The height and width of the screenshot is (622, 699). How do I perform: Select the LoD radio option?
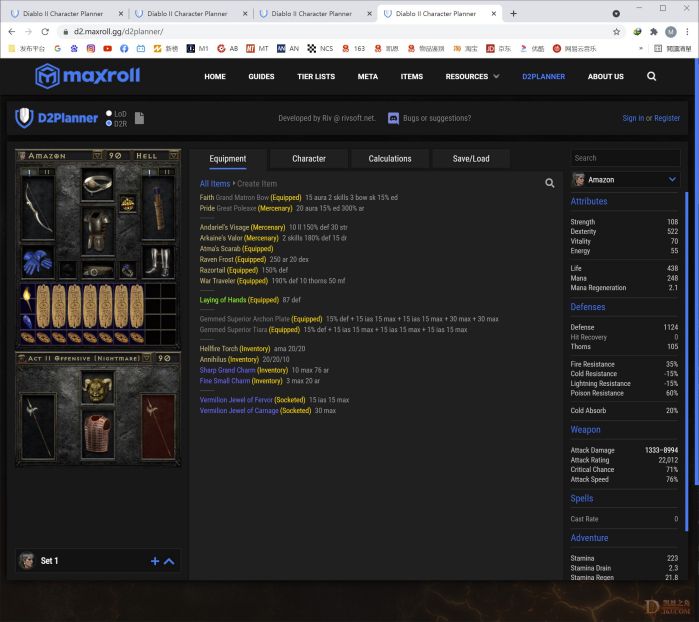point(109,113)
